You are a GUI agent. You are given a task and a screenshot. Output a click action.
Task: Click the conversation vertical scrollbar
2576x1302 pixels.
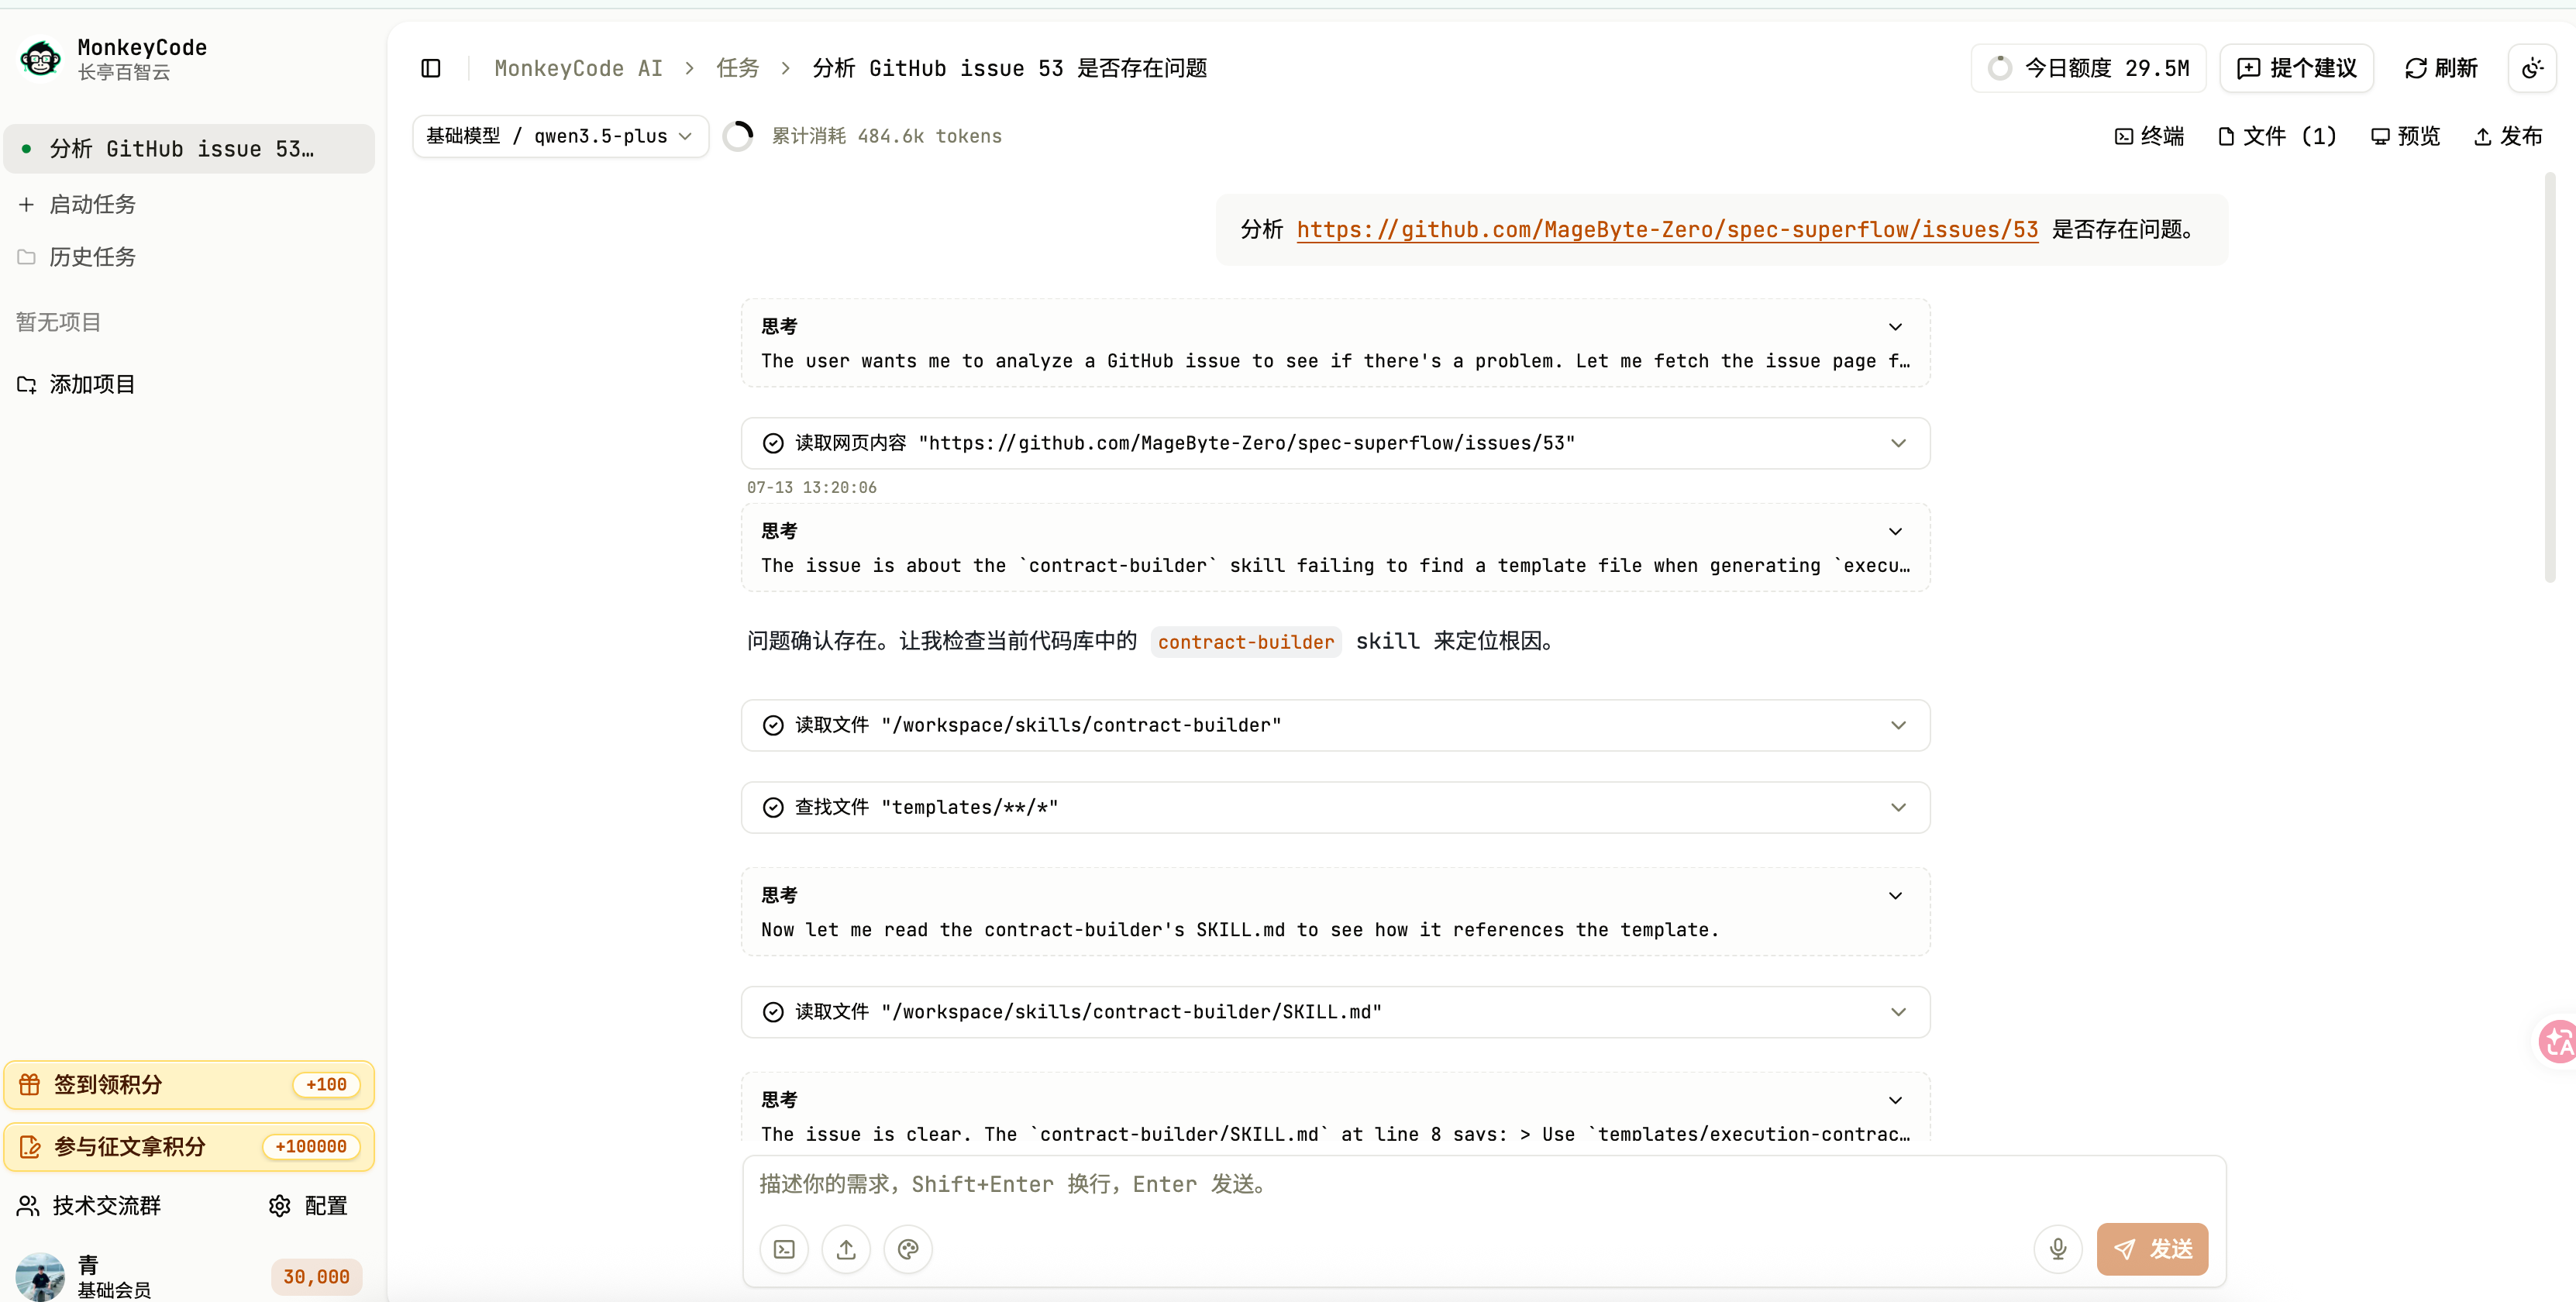[x=2550, y=378]
